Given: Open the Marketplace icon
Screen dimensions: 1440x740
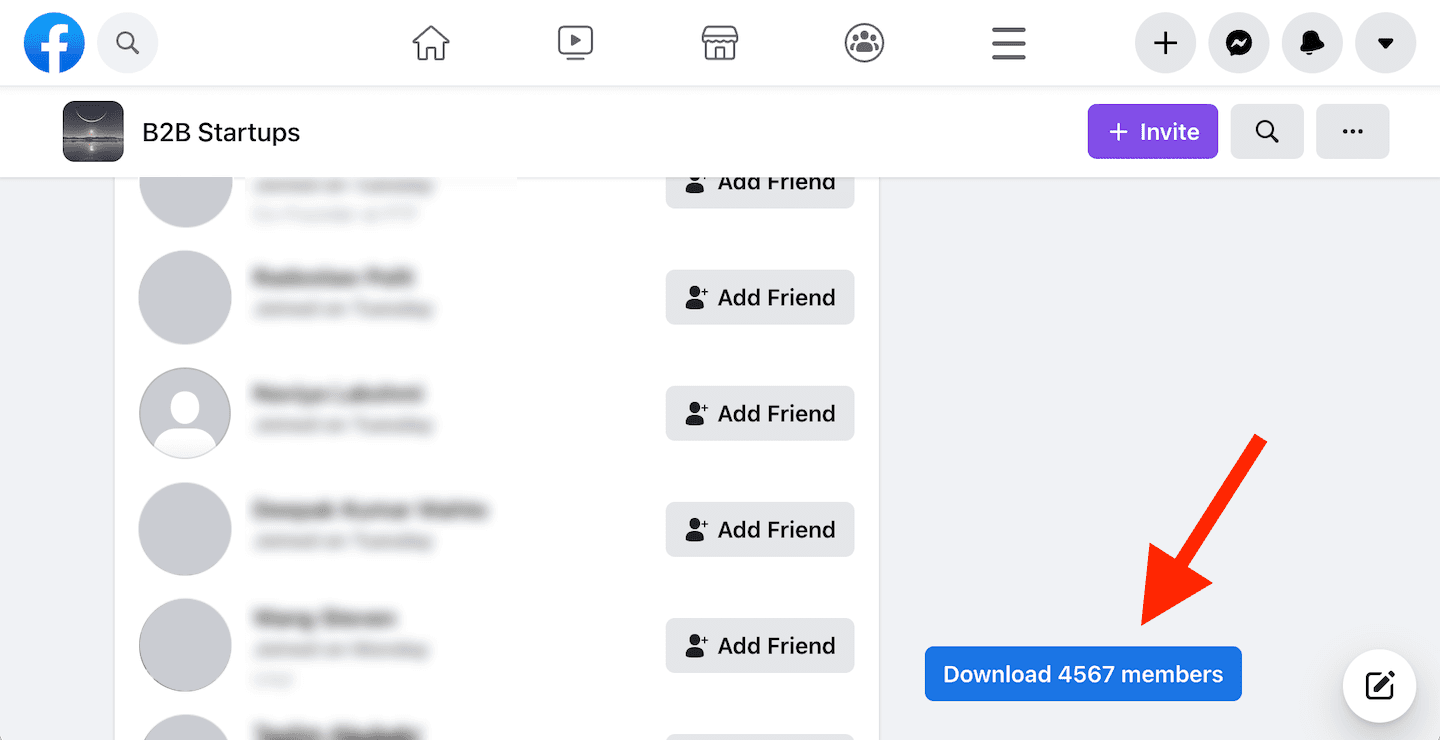Looking at the screenshot, I should tap(720, 43).
